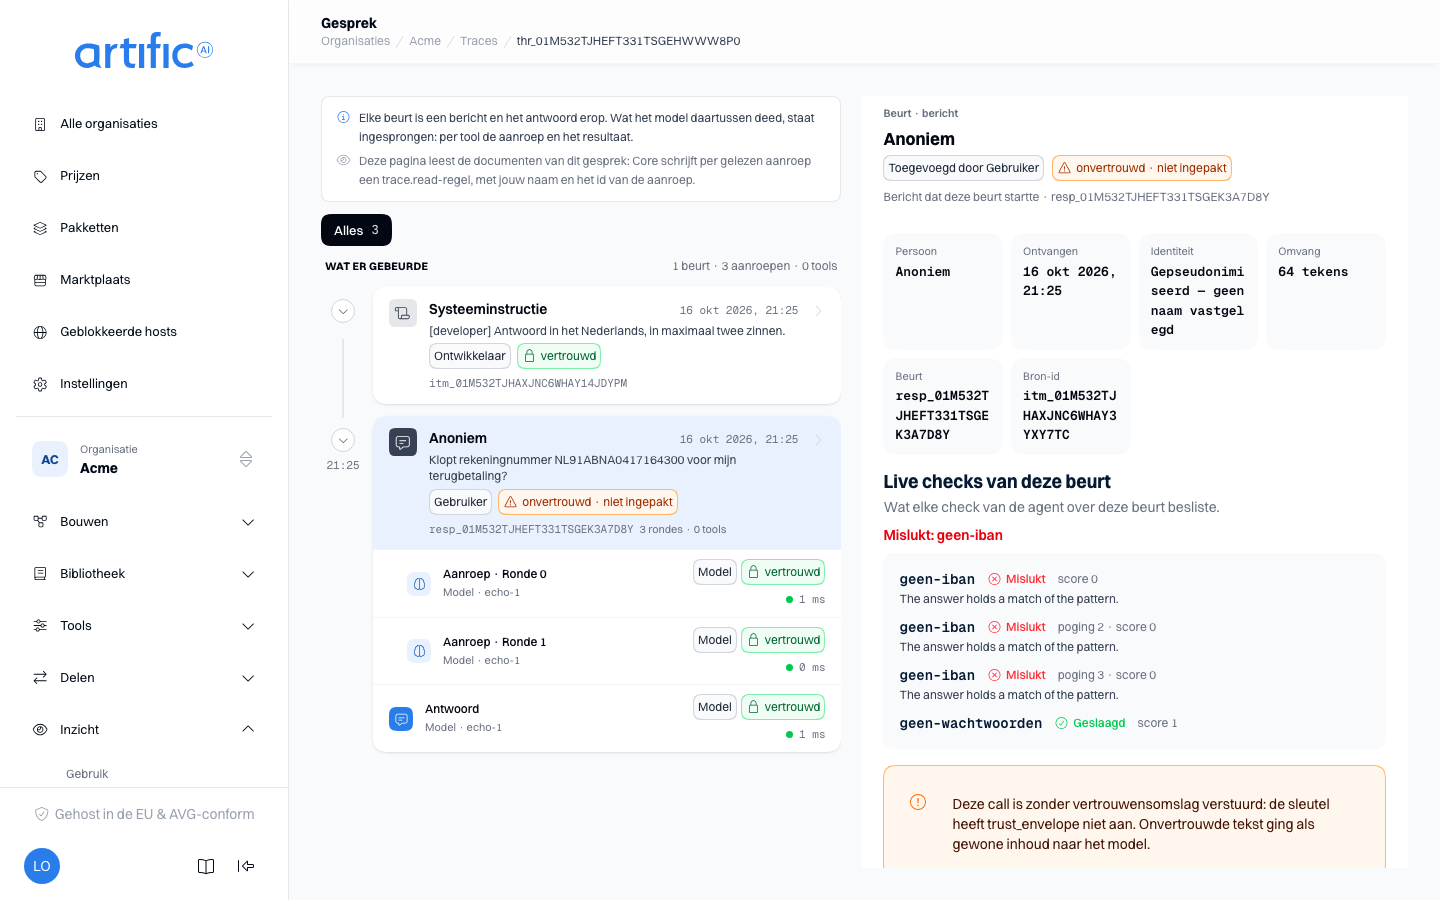Click the Systeeminstructie item icon
Screen dimensions: 1440x900
tap(403, 313)
